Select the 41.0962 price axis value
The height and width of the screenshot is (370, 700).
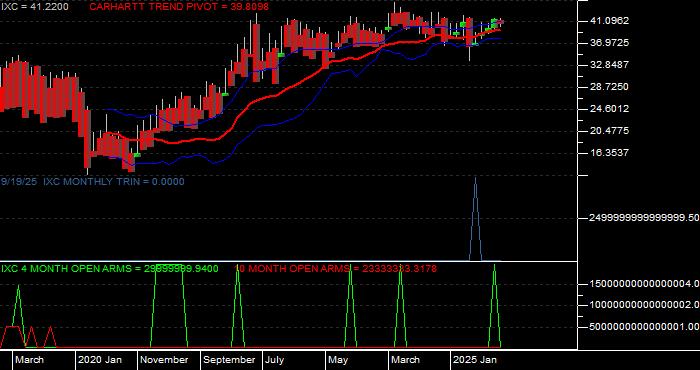(609, 21)
